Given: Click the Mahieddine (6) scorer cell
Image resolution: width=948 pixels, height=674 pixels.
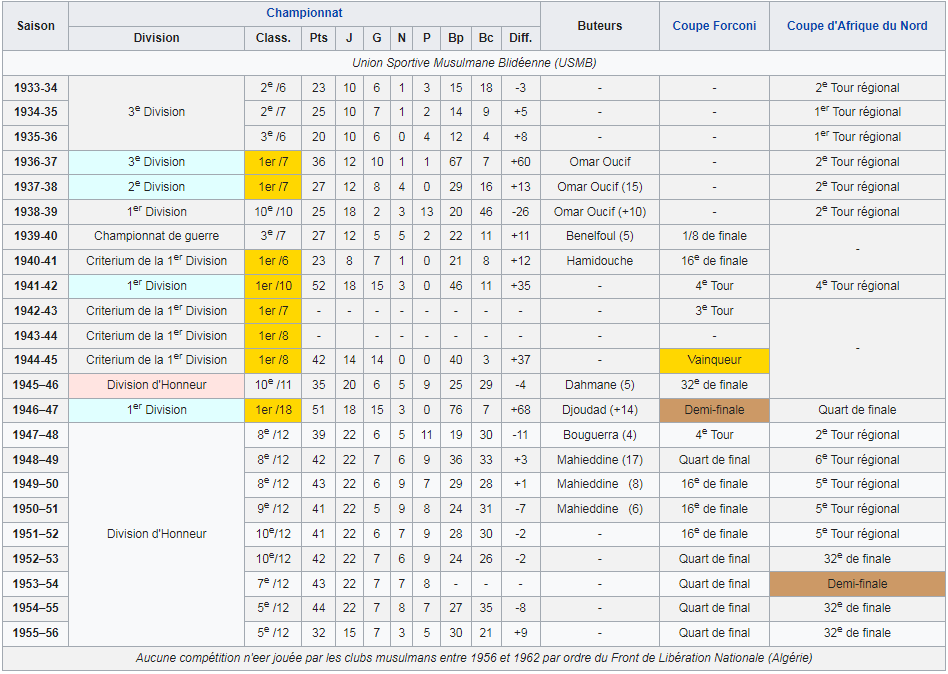Looking at the screenshot, I should pyautogui.click(x=600, y=508).
